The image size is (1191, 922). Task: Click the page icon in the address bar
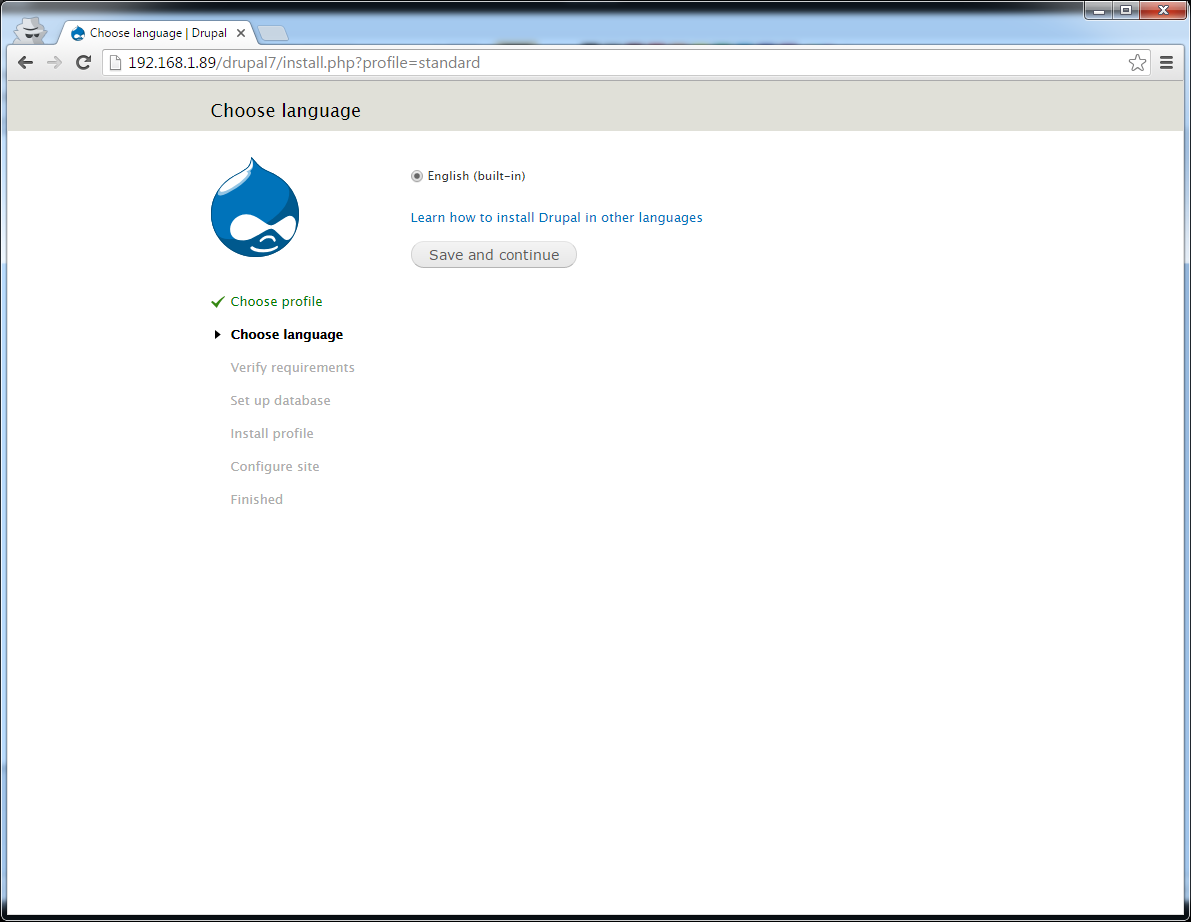point(115,63)
